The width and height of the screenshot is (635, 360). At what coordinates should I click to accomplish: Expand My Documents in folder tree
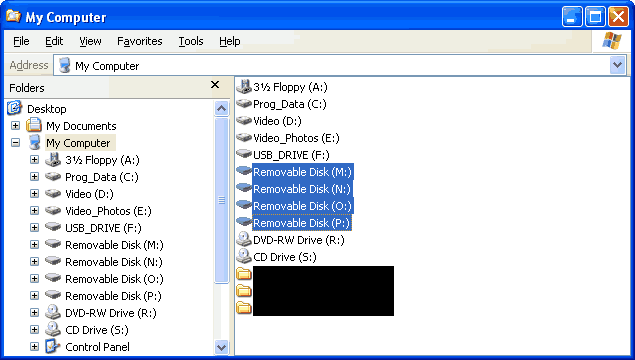click(x=15, y=126)
